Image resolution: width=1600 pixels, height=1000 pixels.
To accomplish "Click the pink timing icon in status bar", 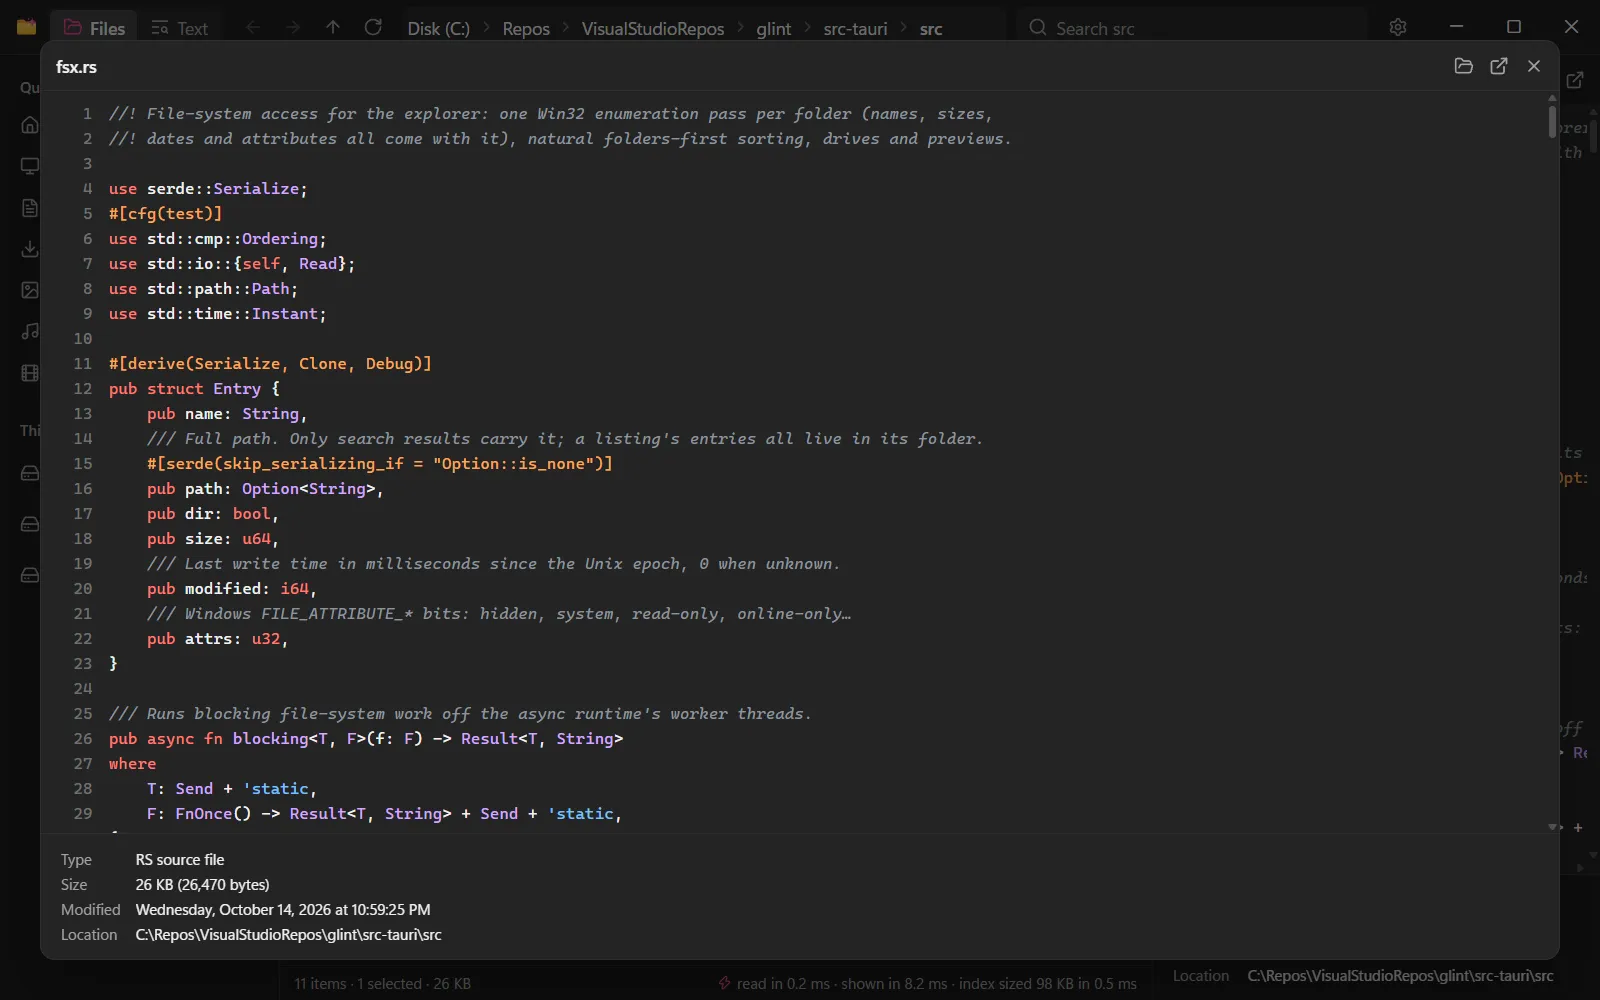I will tap(724, 983).
